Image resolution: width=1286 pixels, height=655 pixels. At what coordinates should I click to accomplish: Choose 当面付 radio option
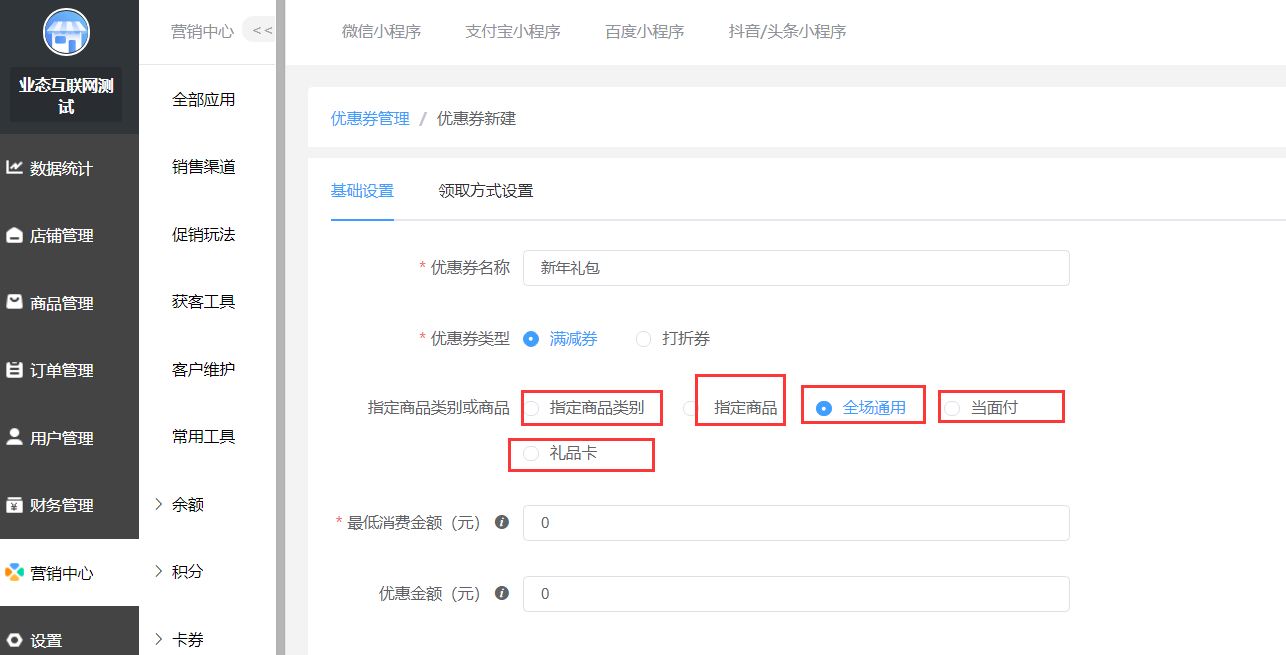(x=981, y=407)
